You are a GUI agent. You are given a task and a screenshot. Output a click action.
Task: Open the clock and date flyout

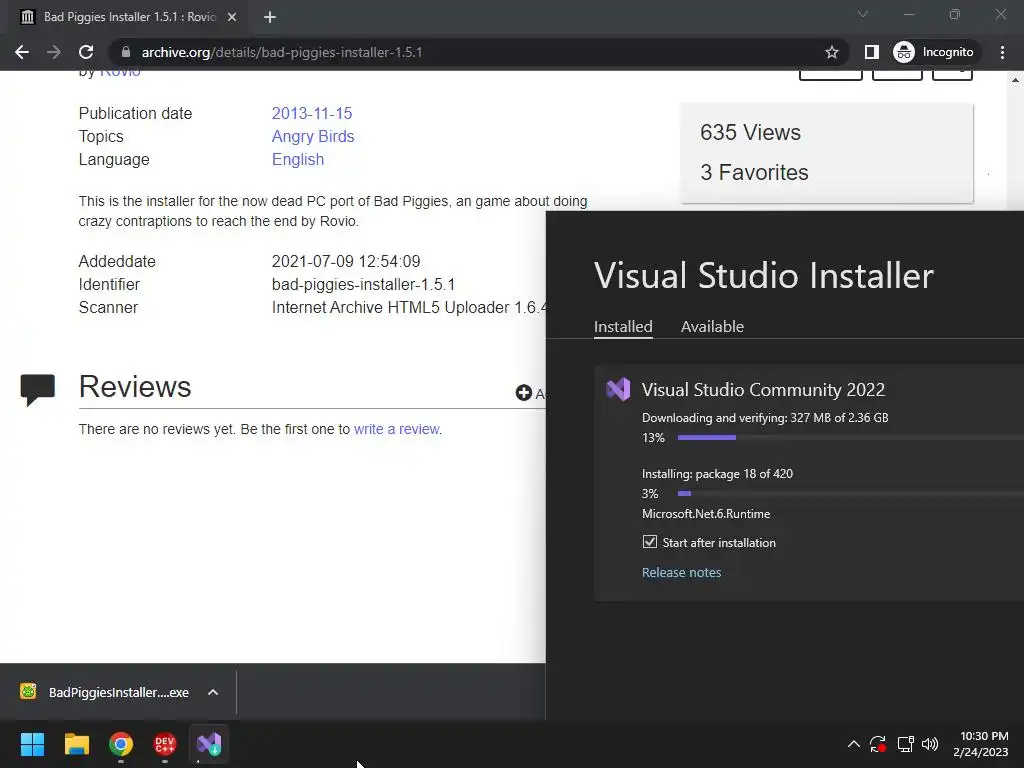point(981,744)
